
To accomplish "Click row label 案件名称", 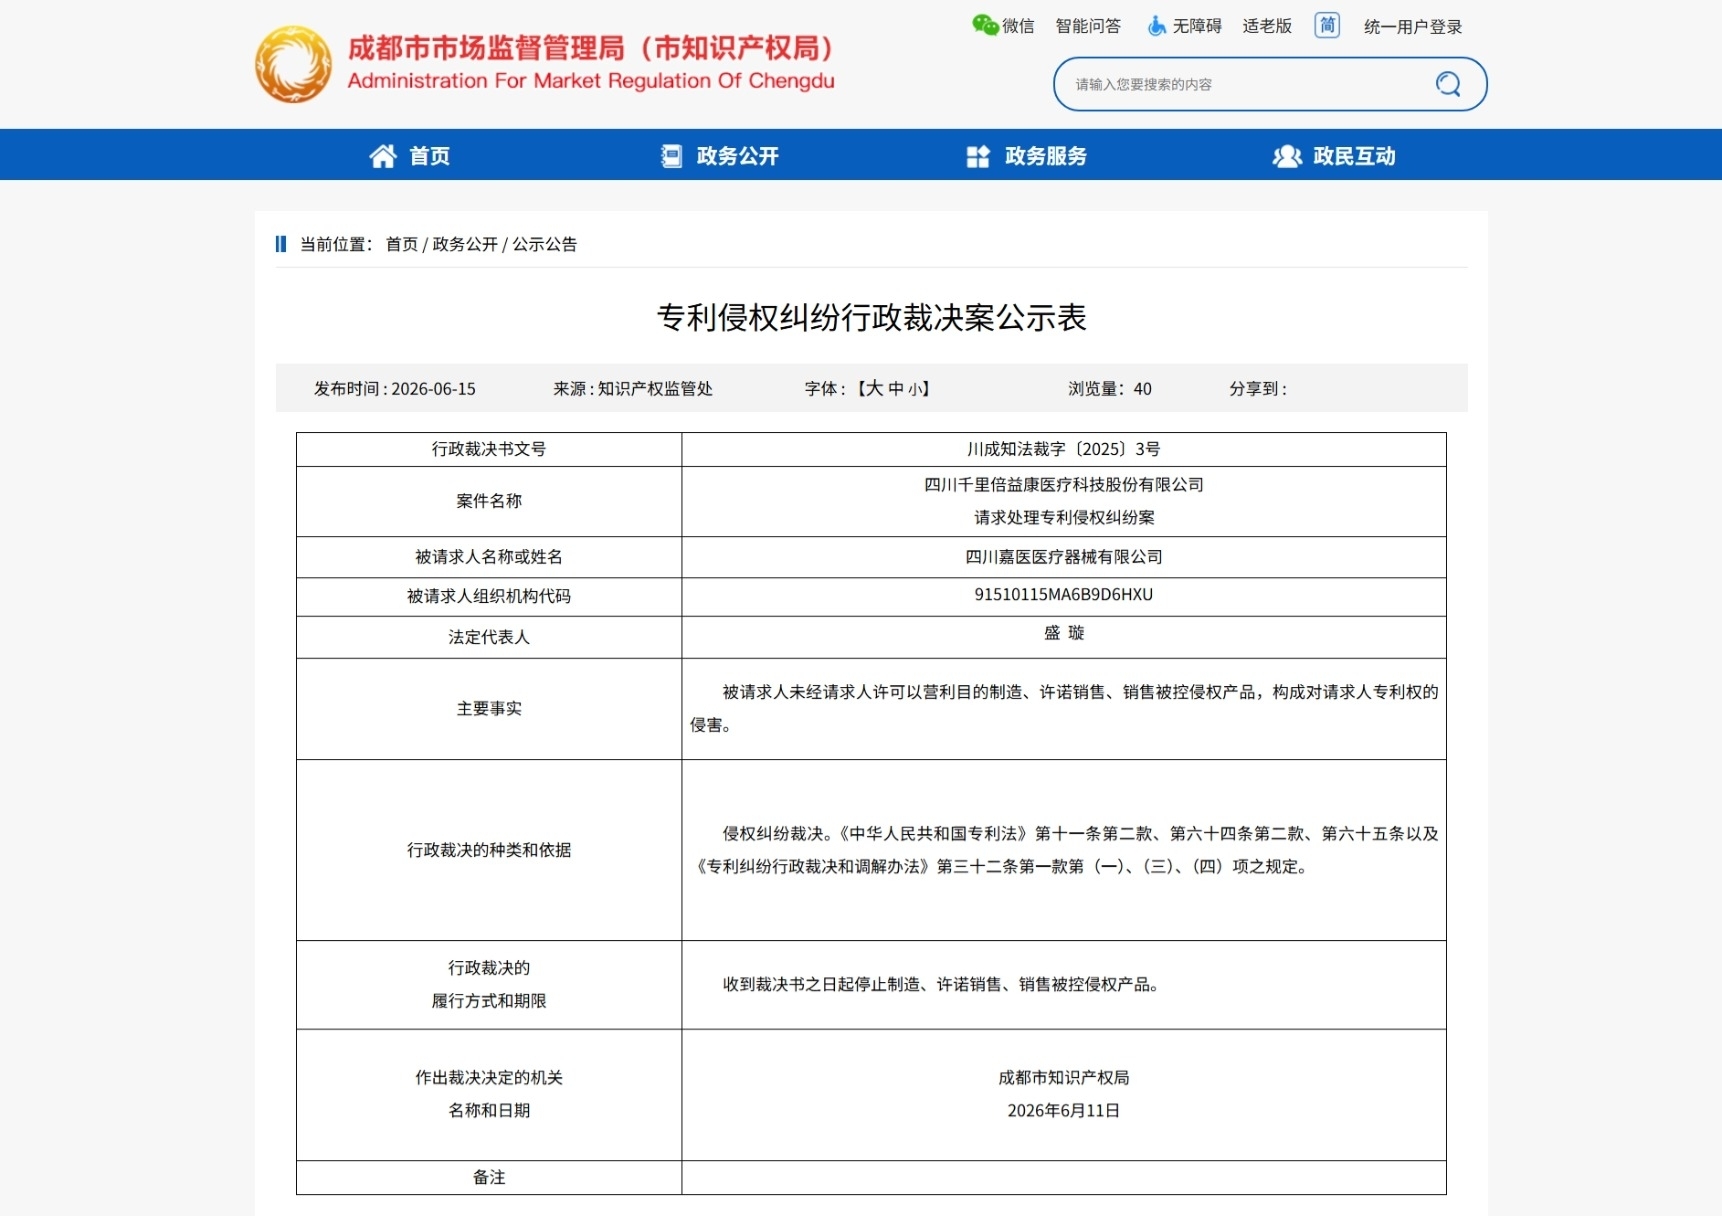I will tap(489, 501).
